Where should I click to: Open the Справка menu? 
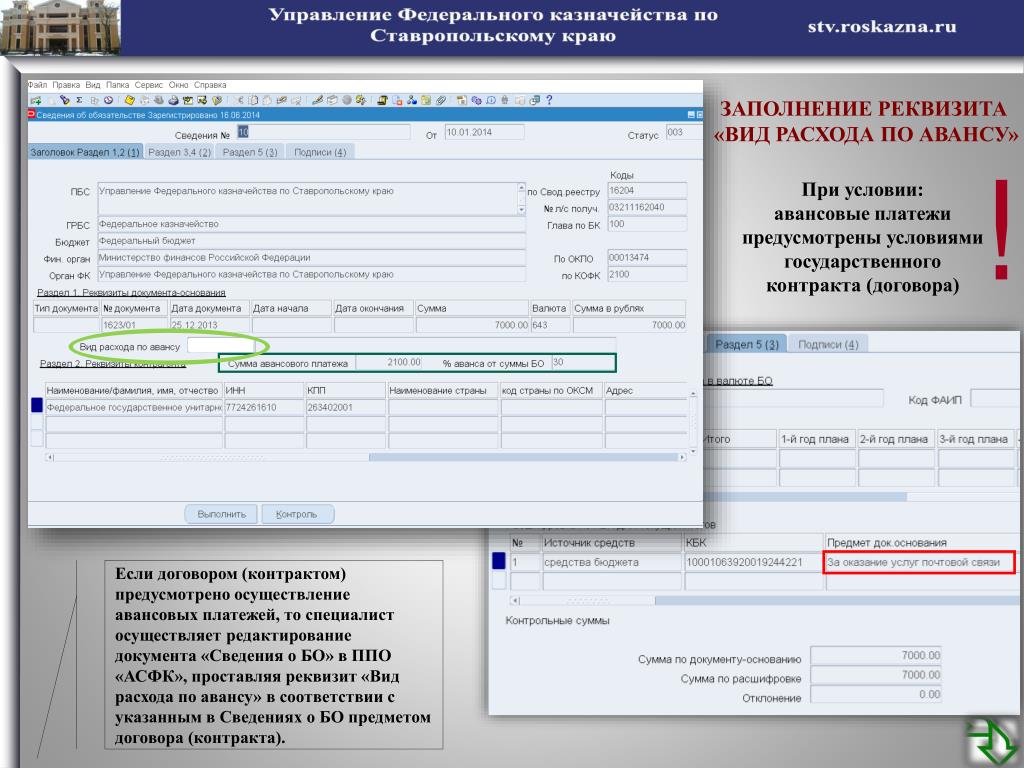click(x=210, y=85)
